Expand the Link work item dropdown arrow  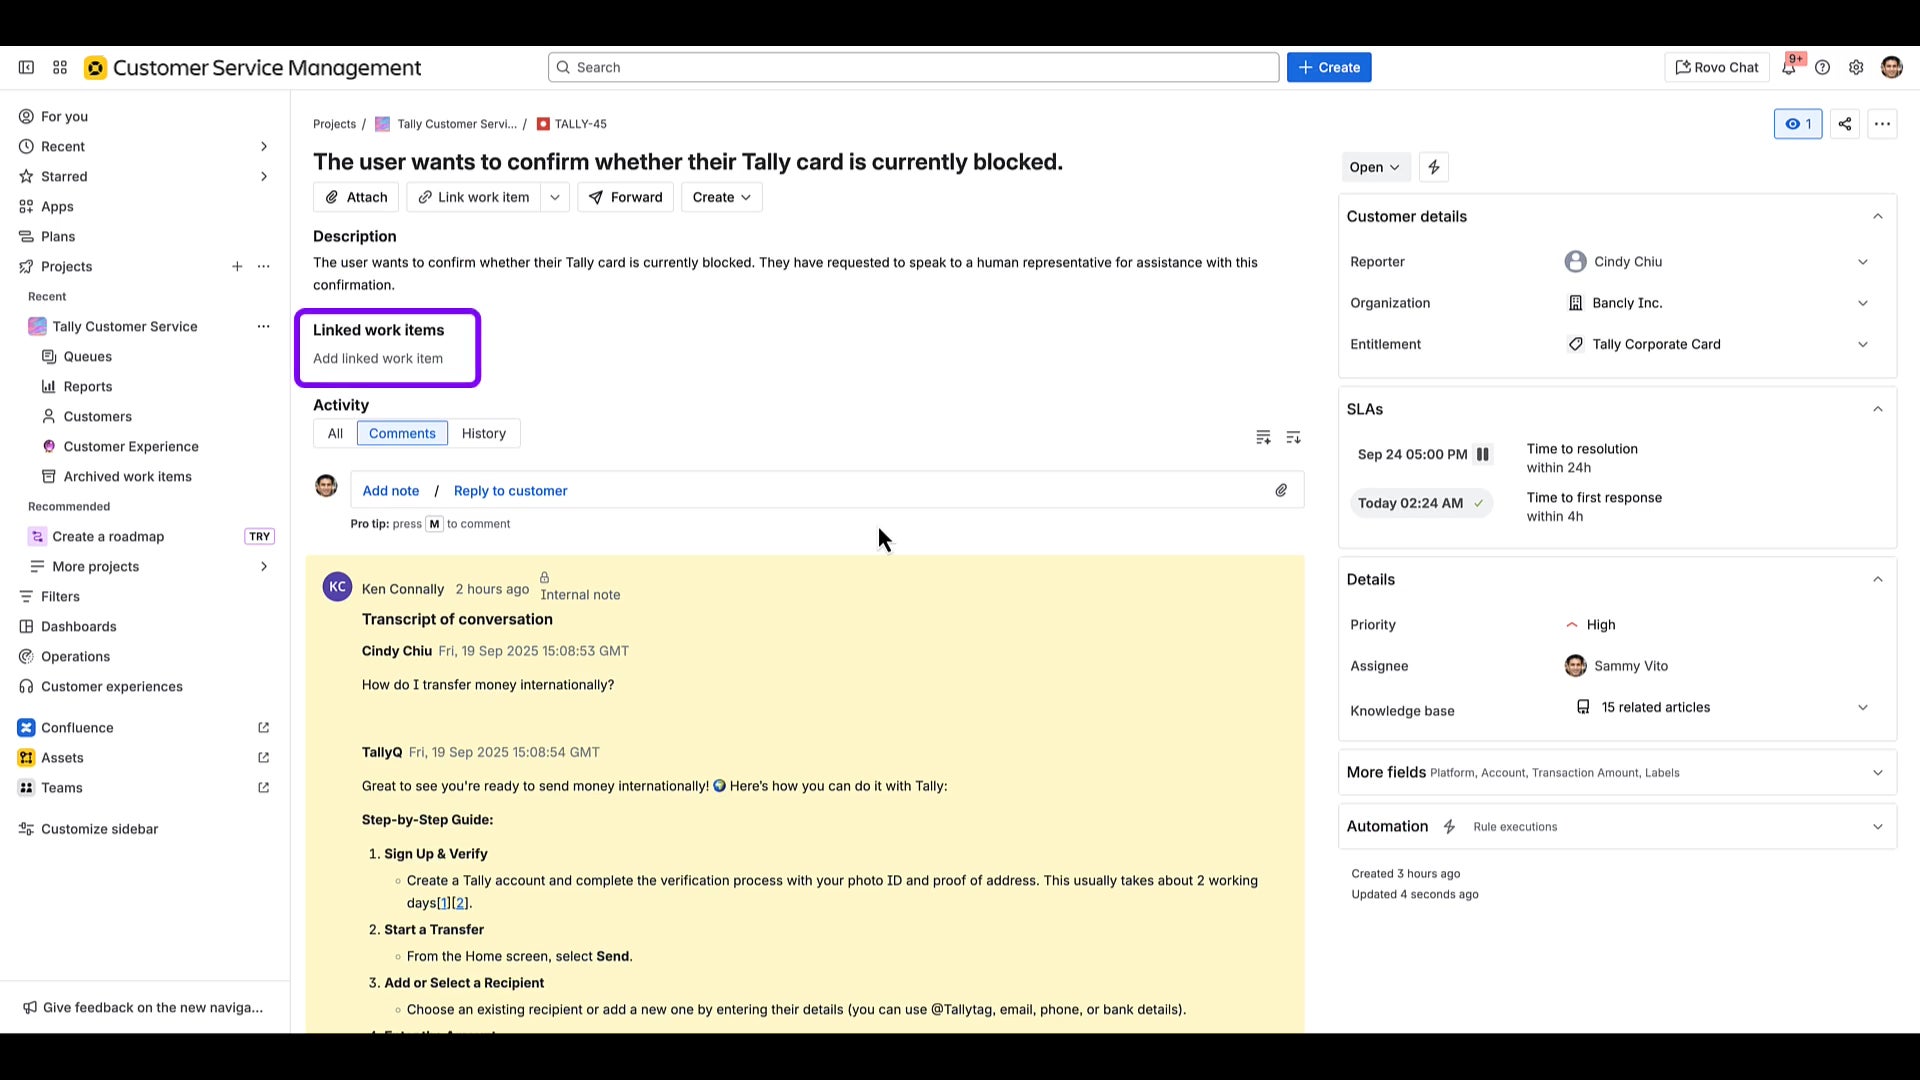click(x=555, y=197)
